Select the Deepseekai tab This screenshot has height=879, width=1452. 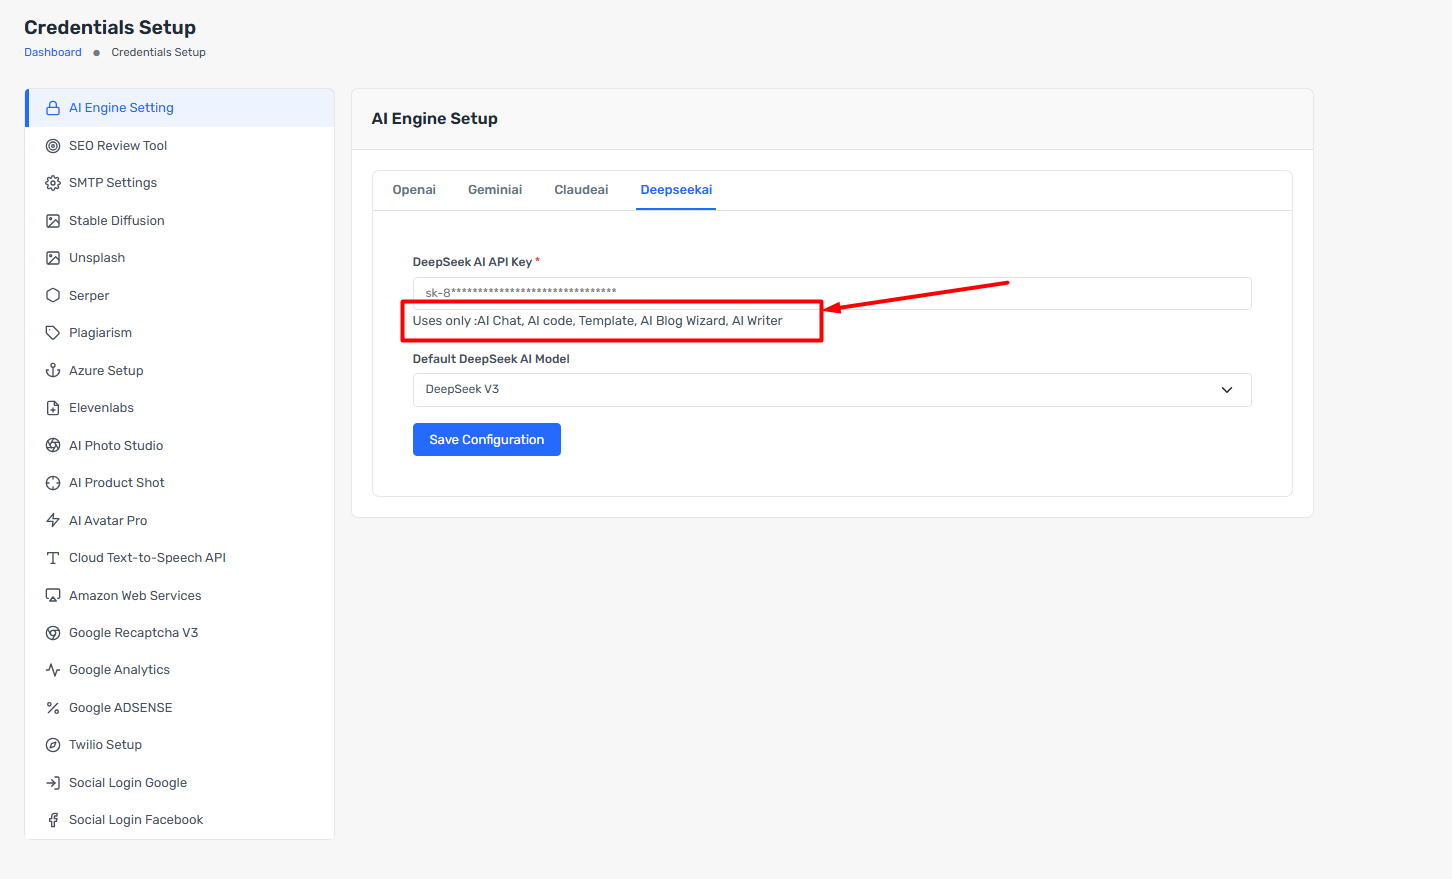click(x=676, y=190)
